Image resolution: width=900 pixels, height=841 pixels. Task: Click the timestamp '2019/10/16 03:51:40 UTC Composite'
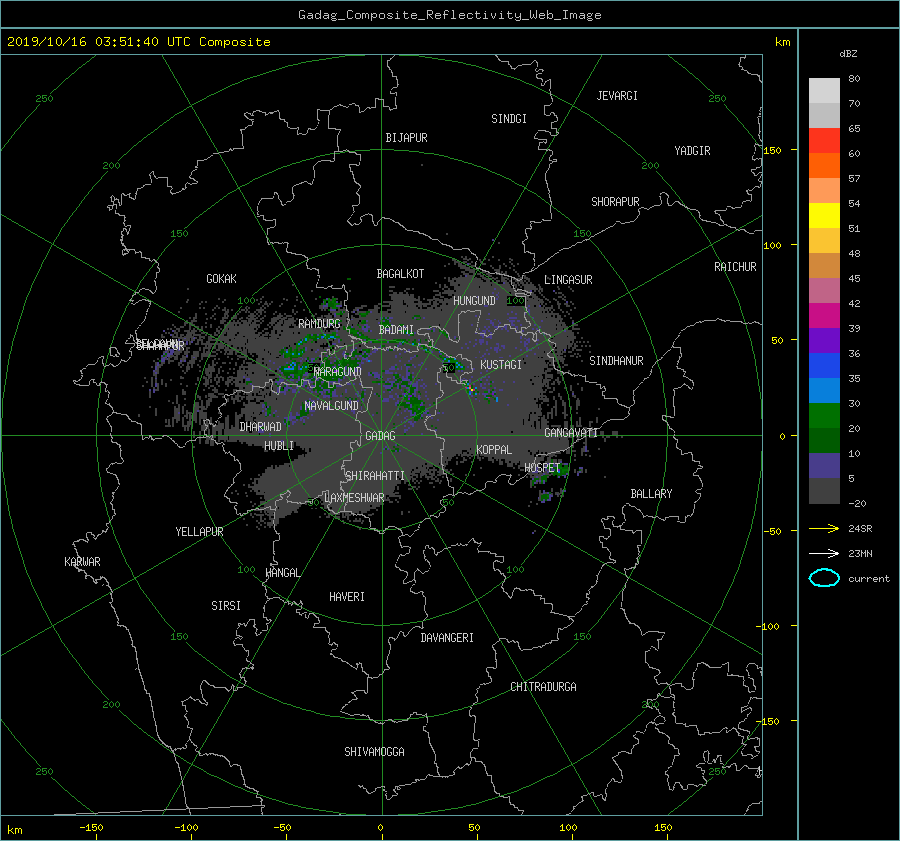coord(138,42)
